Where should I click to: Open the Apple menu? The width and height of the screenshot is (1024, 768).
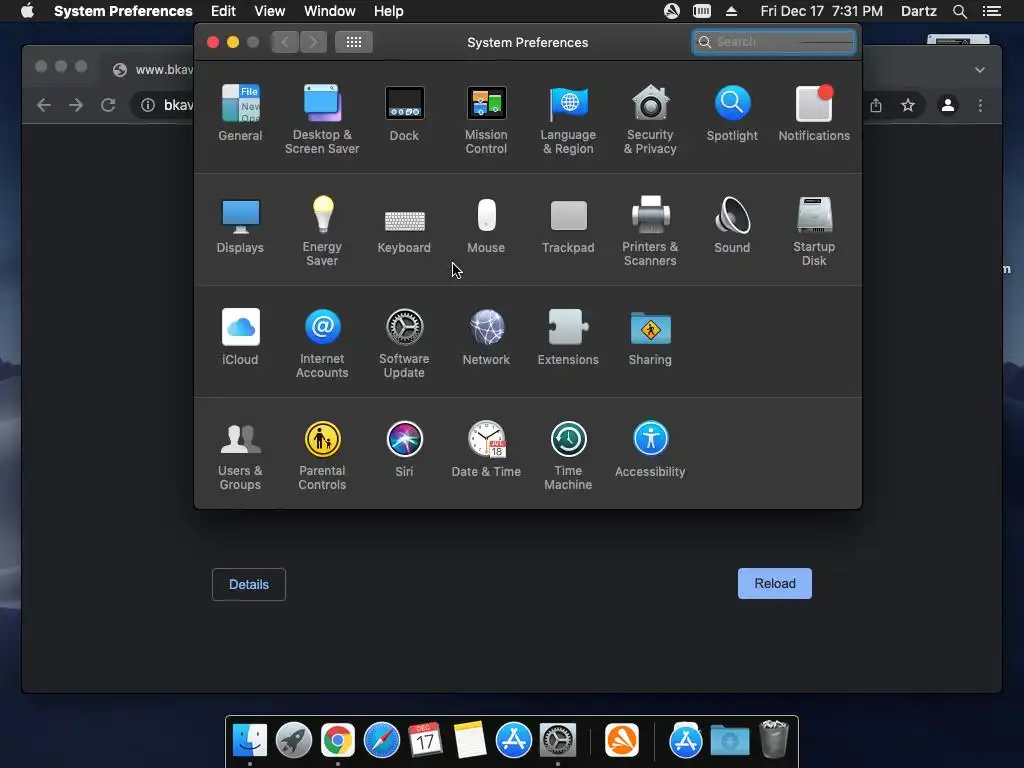[27, 11]
